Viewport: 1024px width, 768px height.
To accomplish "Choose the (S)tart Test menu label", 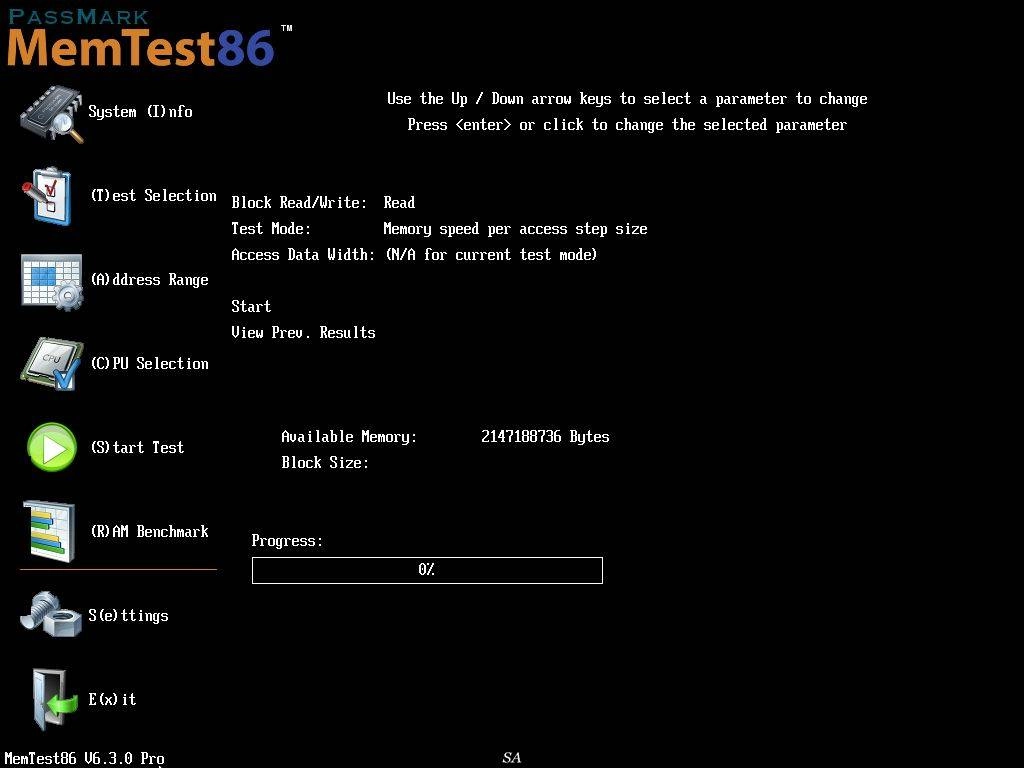I will [137, 447].
